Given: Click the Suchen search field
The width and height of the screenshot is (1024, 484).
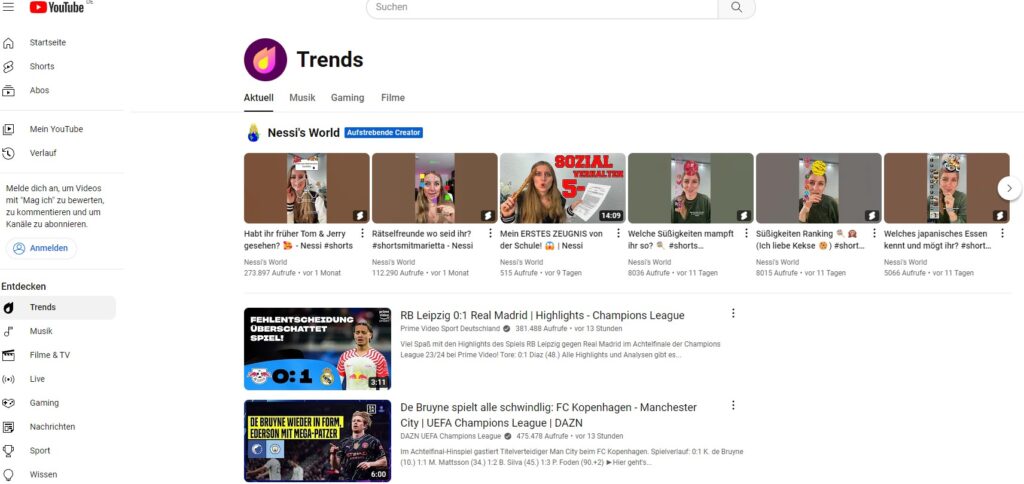Looking at the screenshot, I should (542, 7).
